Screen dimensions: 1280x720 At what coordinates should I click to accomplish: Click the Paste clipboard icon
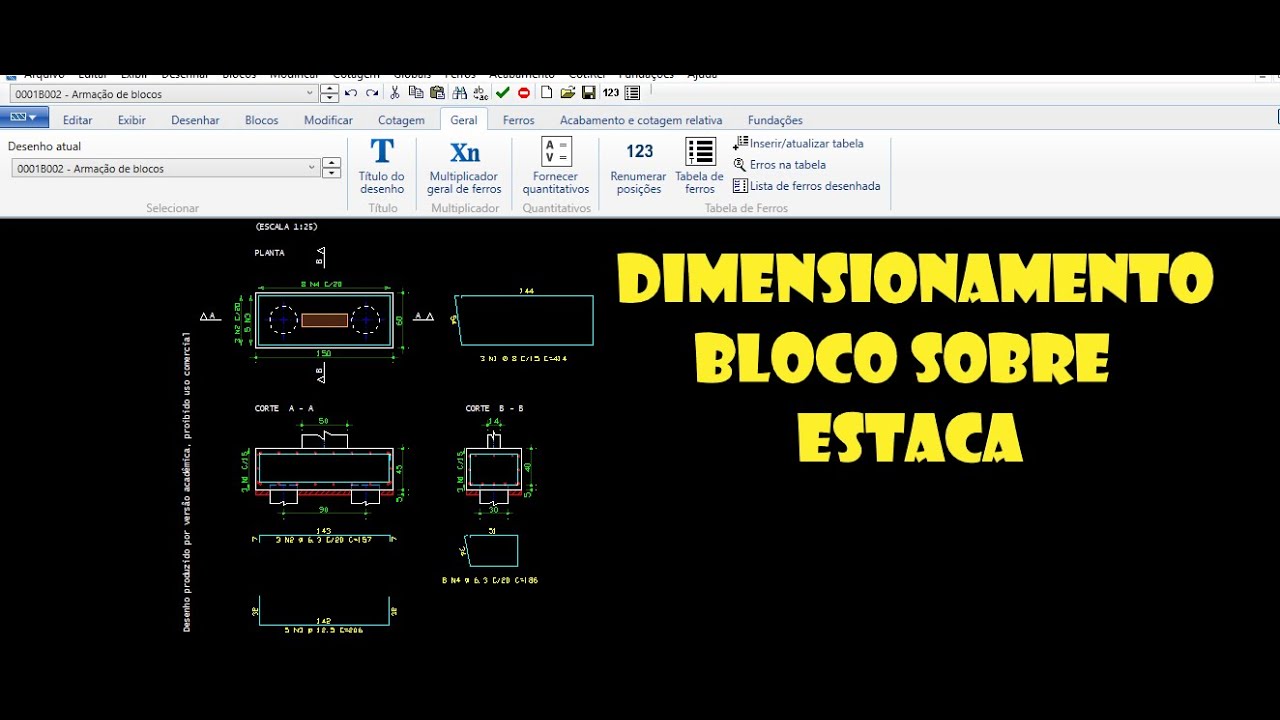point(437,93)
